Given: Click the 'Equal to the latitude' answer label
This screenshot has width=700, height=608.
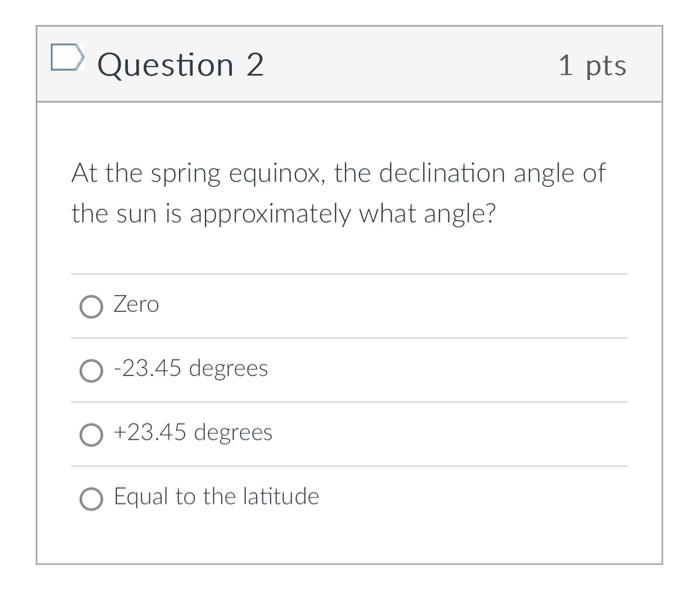Looking at the screenshot, I should click(x=216, y=496).
